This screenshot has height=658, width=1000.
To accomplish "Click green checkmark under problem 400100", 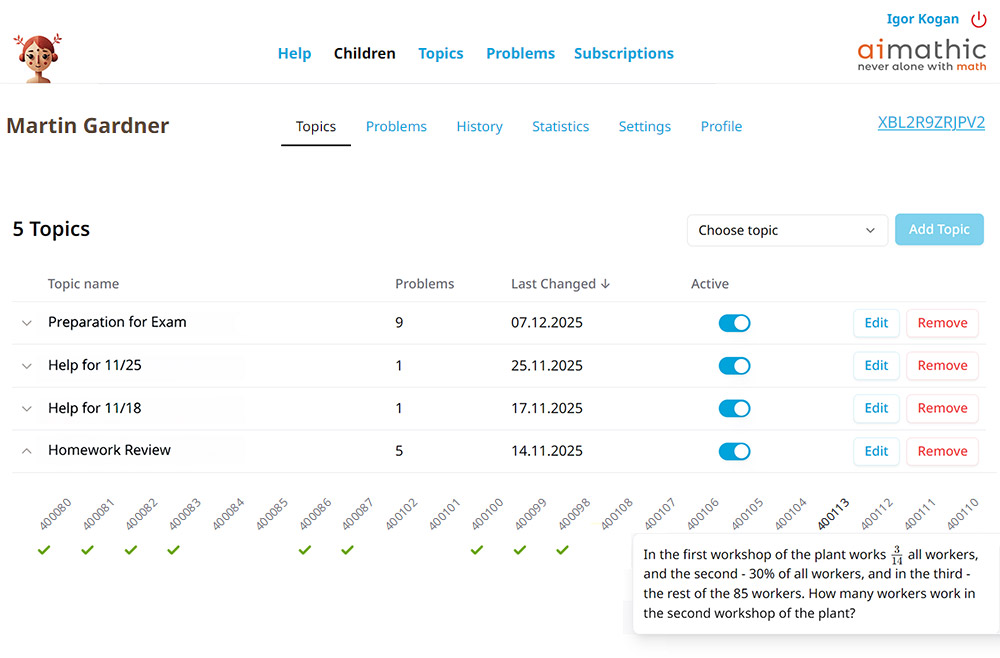I will point(477,550).
